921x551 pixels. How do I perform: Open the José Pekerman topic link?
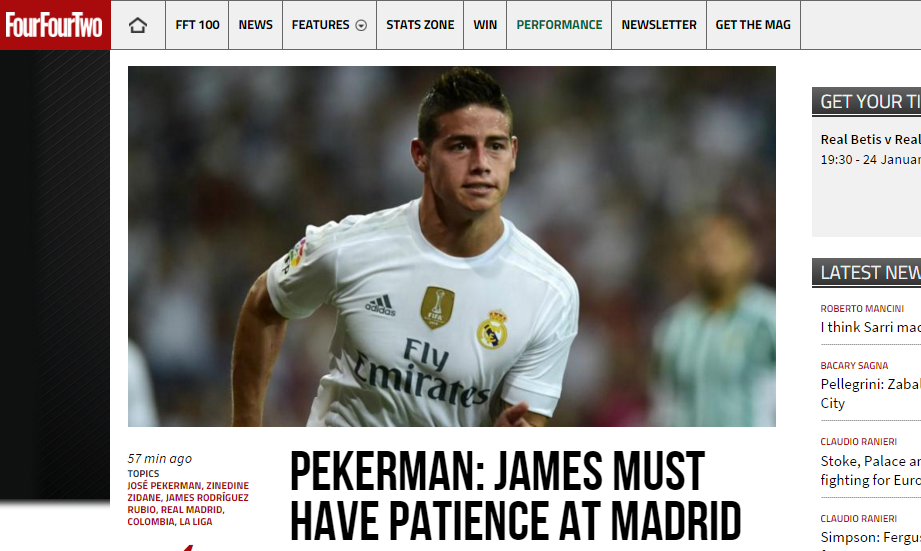pyautogui.click(x=164, y=486)
